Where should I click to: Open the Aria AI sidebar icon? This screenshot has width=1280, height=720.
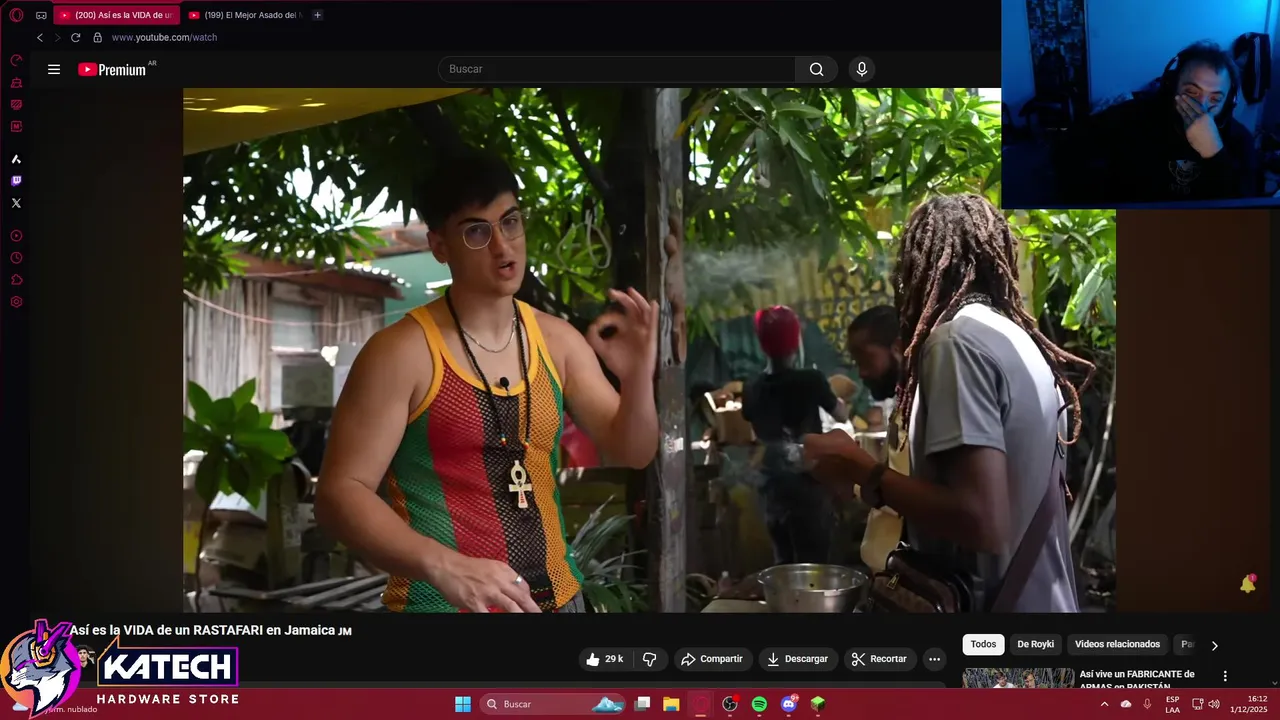16,159
